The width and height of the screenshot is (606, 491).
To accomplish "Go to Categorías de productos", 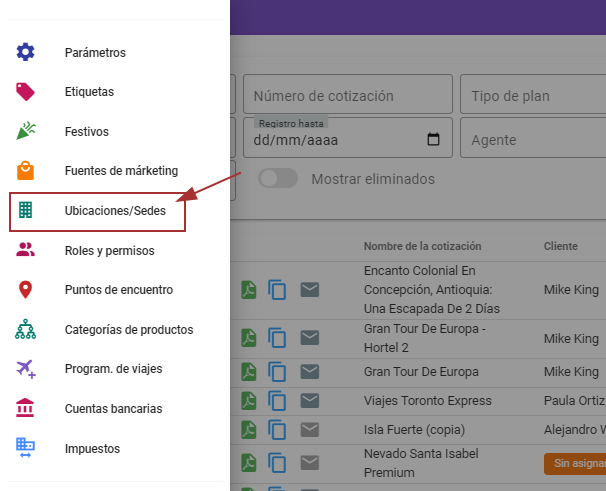I will coord(128,329).
